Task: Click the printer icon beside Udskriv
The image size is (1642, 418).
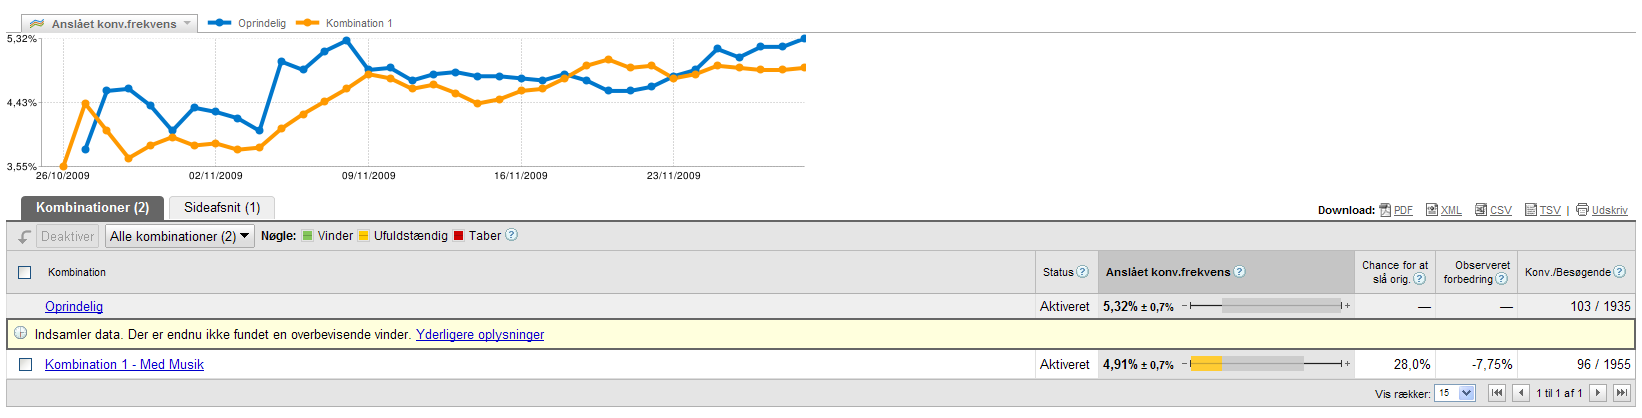Action: [1582, 210]
